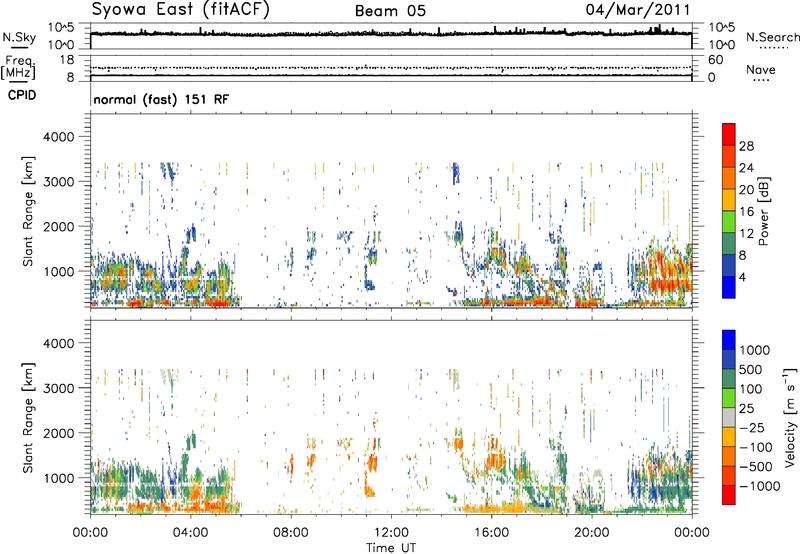Viewport: 800px width, 554px height.
Task: Click the "60" Nave axis tick
Action: (715, 60)
